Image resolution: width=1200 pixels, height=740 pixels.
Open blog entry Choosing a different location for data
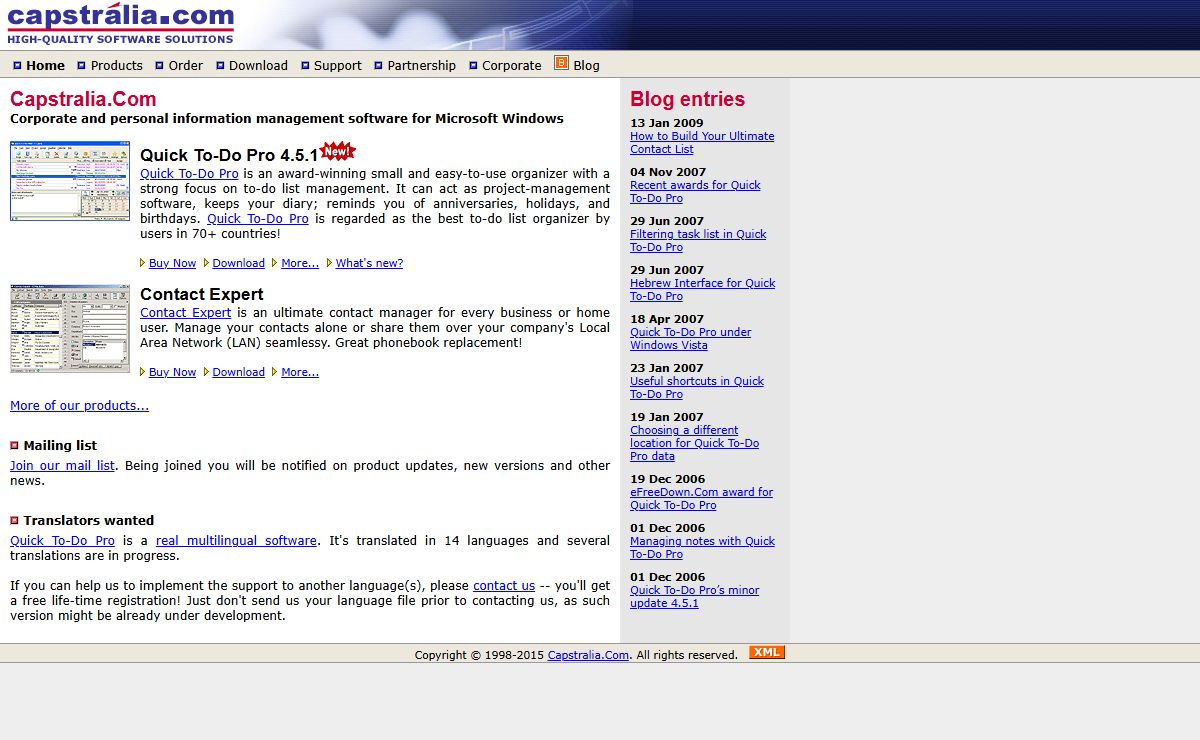694,443
